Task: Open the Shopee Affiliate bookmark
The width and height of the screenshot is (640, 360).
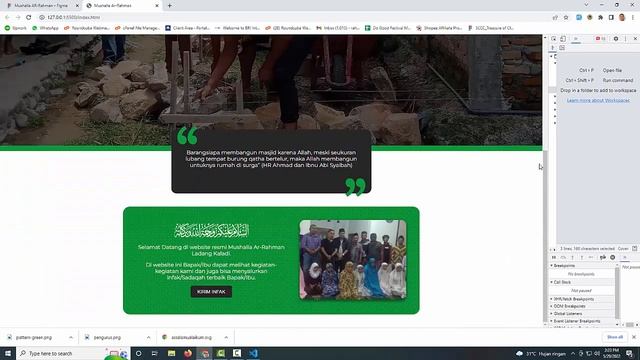Action: pyautogui.click(x=439, y=28)
